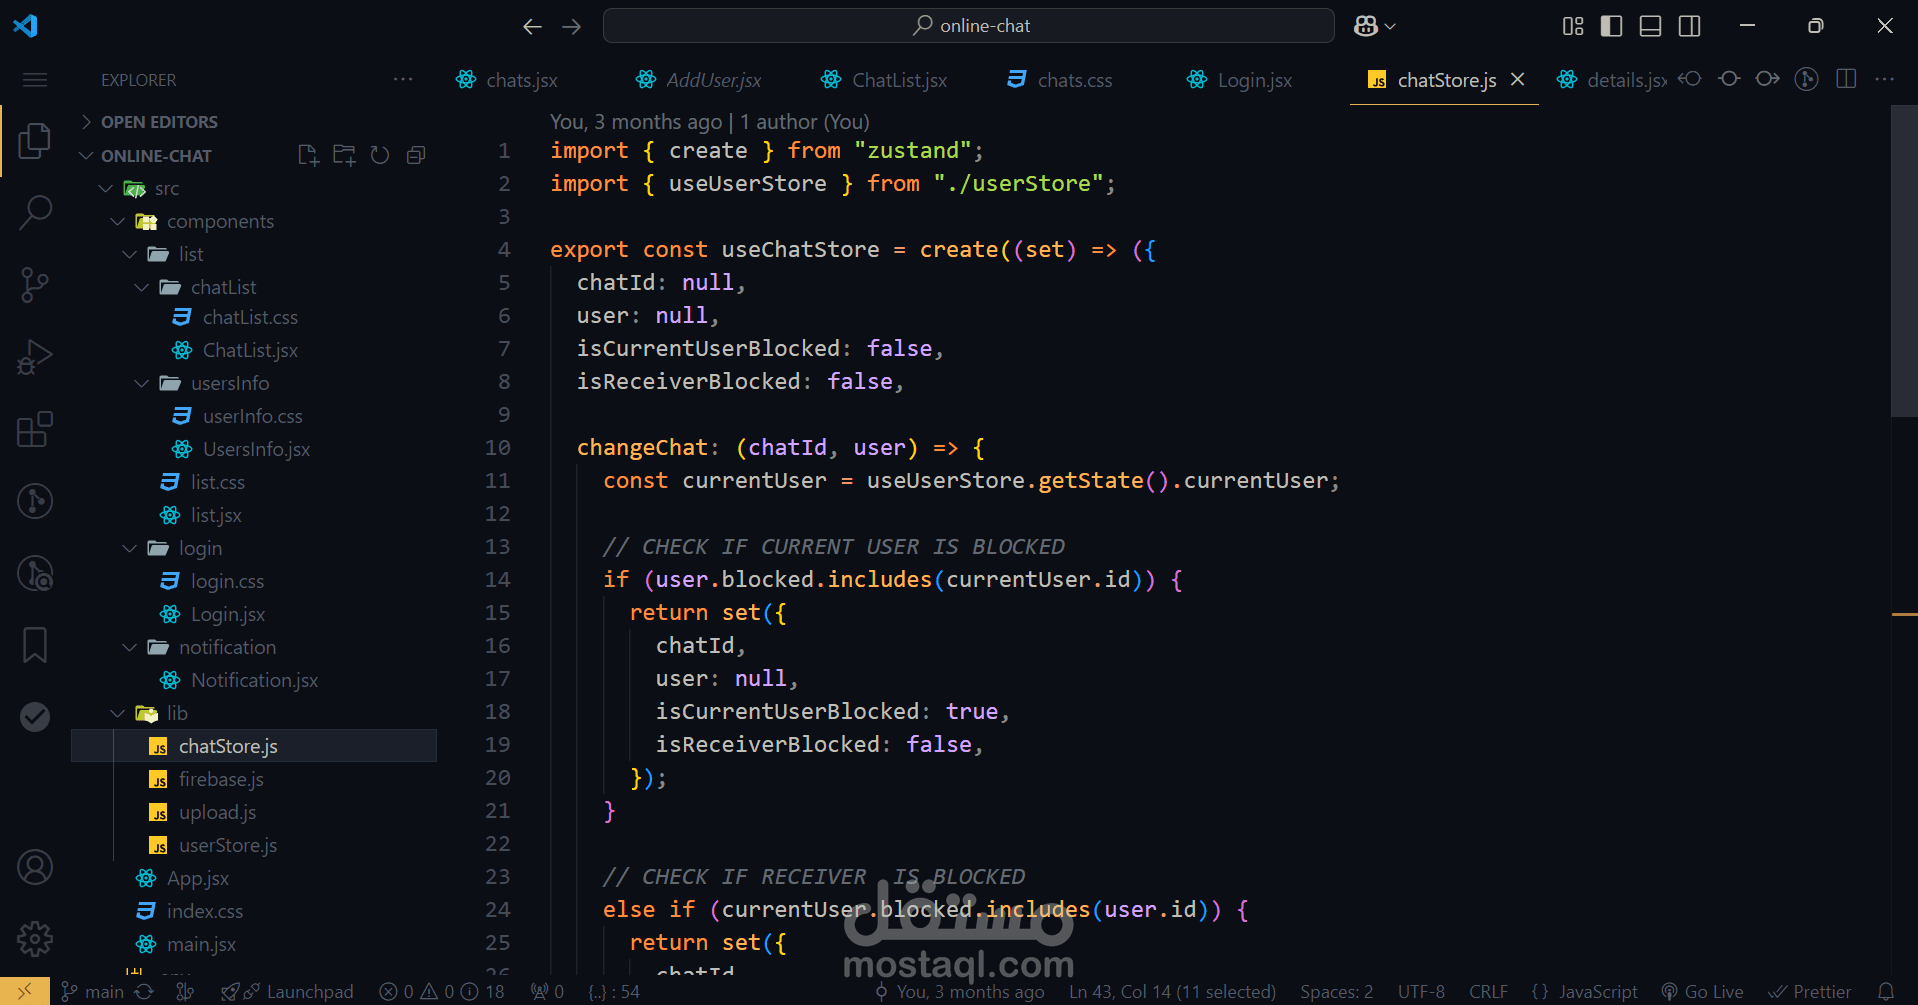Open Source Control view in activity bar
1918x1005 pixels.
pyautogui.click(x=35, y=285)
